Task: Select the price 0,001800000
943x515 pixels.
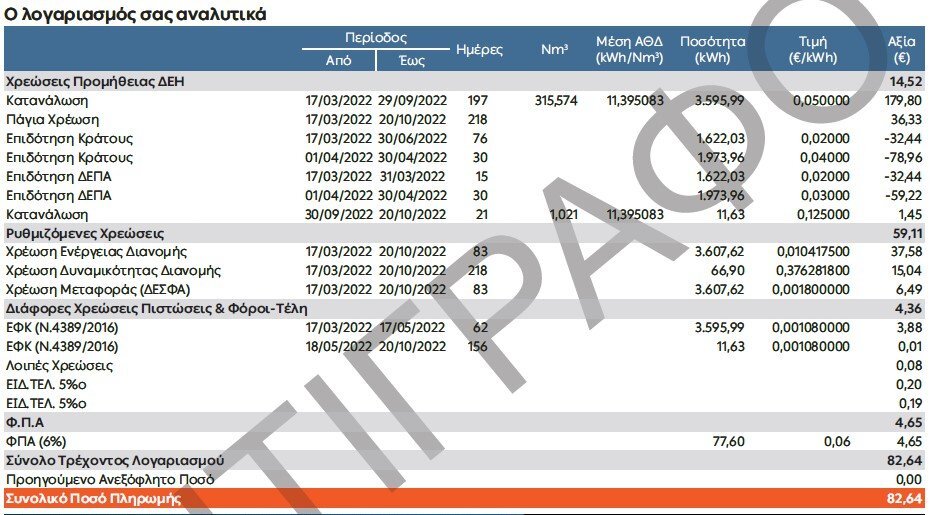Action: click(x=811, y=289)
